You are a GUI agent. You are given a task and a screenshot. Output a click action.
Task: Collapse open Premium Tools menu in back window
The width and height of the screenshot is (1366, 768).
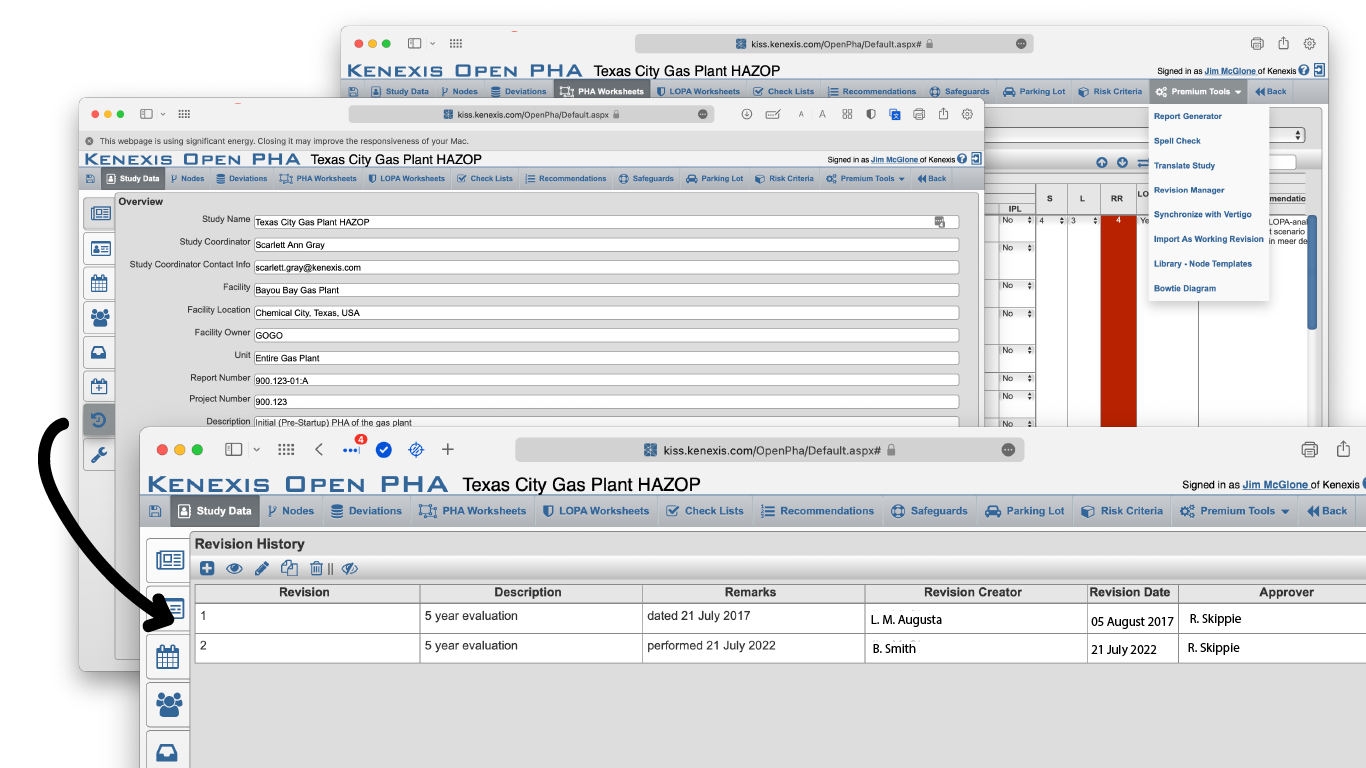[x=1198, y=92]
